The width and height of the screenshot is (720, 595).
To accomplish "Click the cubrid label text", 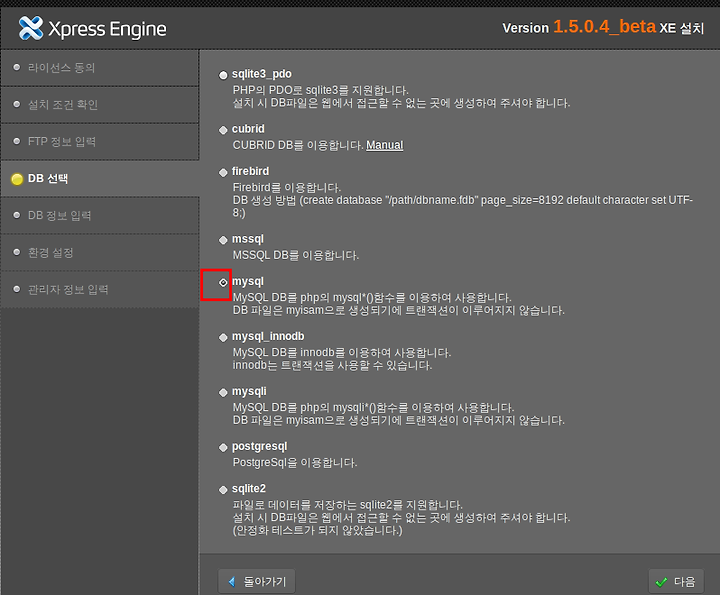I will [x=248, y=129].
